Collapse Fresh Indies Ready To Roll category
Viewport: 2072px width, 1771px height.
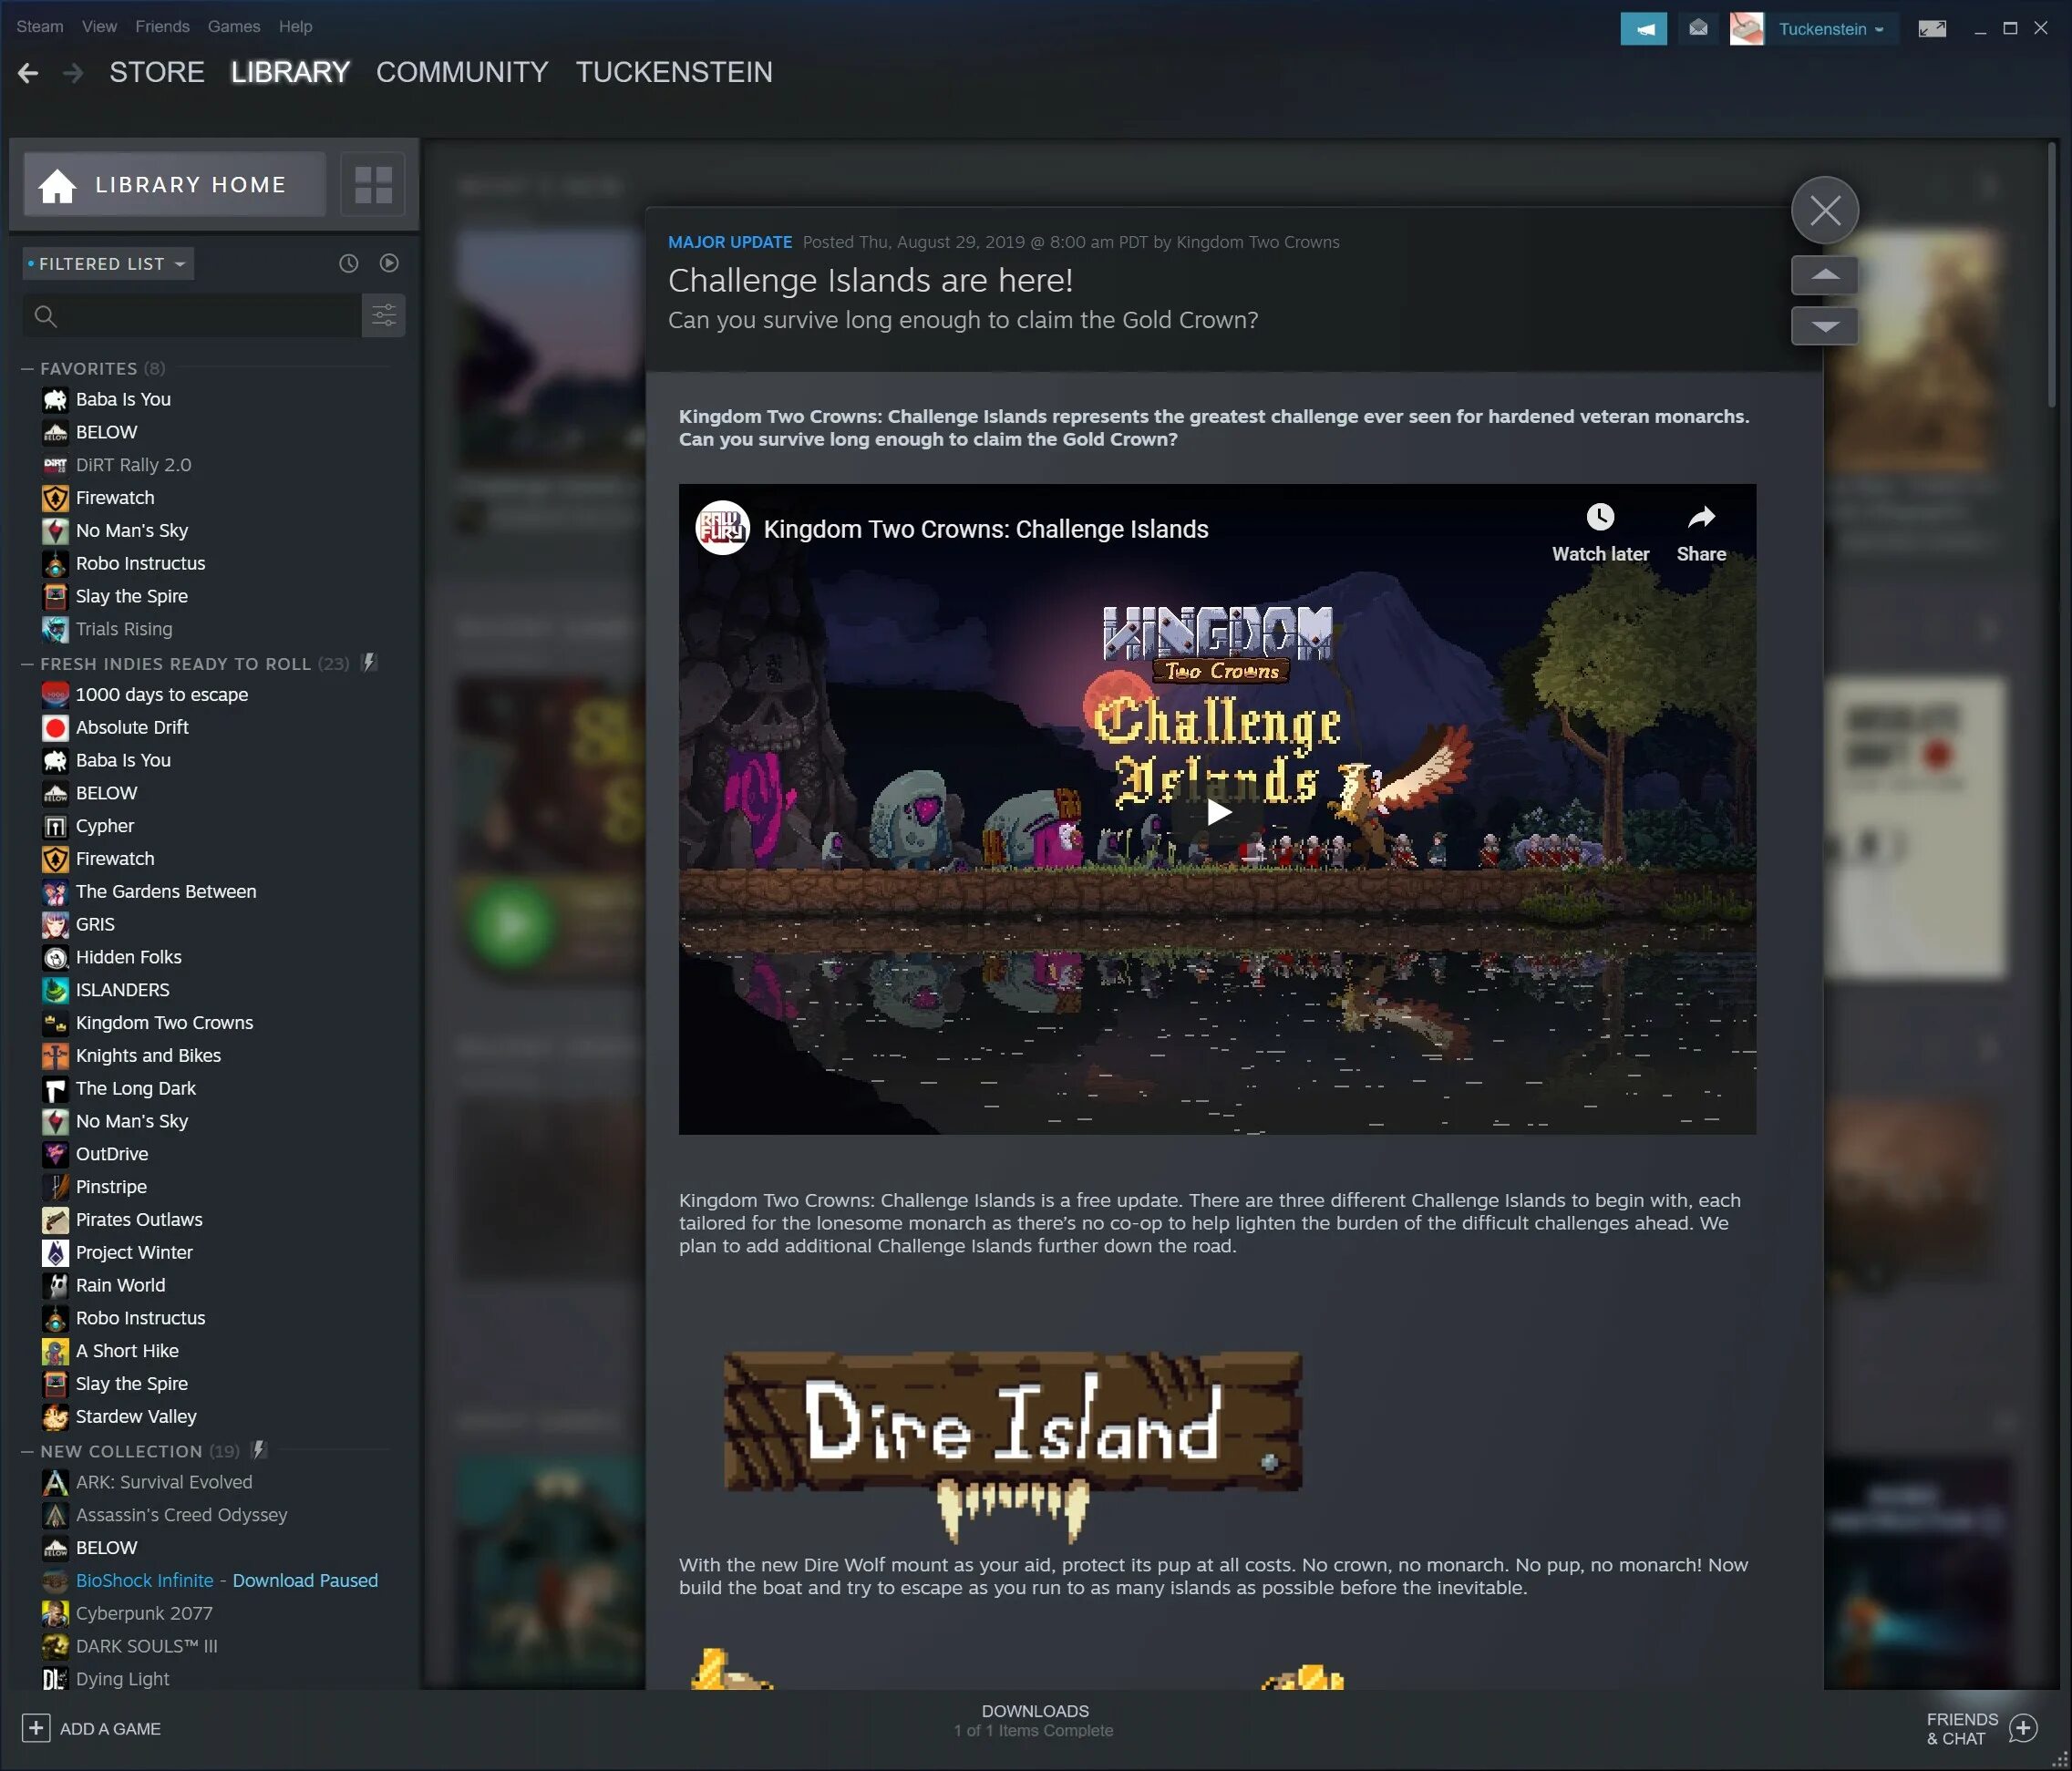(x=28, y=664)
